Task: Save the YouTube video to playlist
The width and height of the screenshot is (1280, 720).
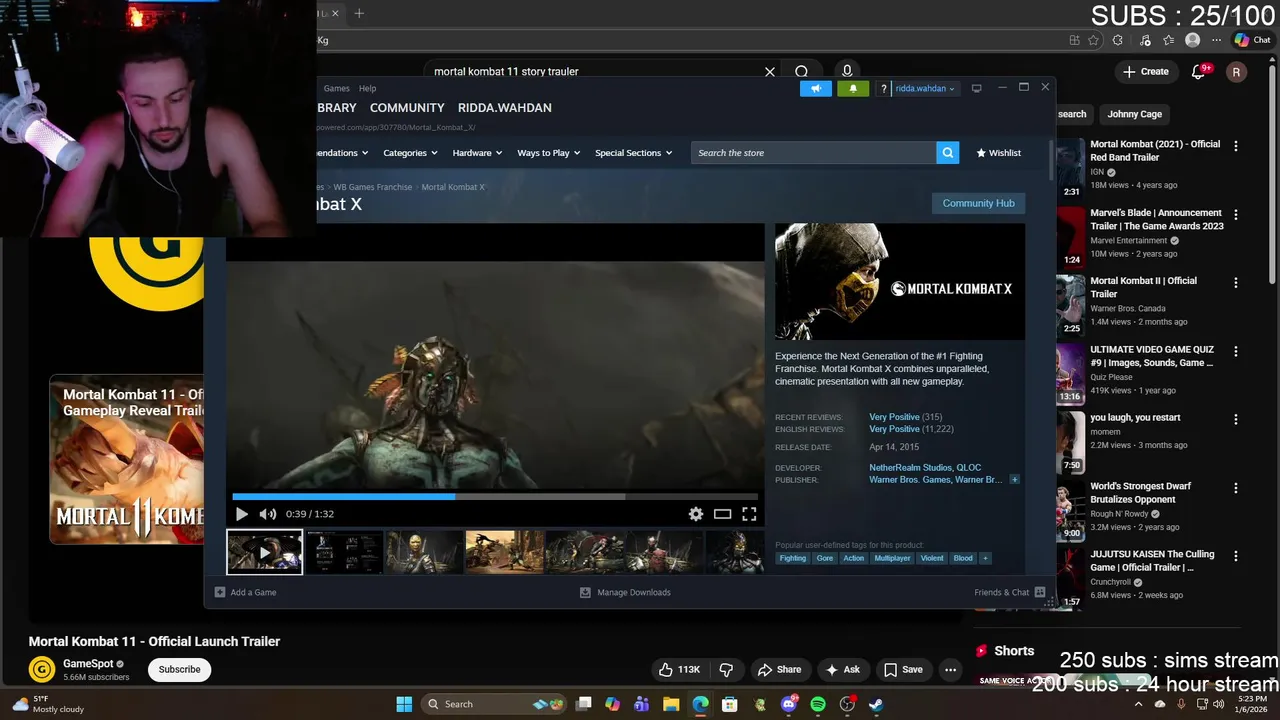Action: 903,669
